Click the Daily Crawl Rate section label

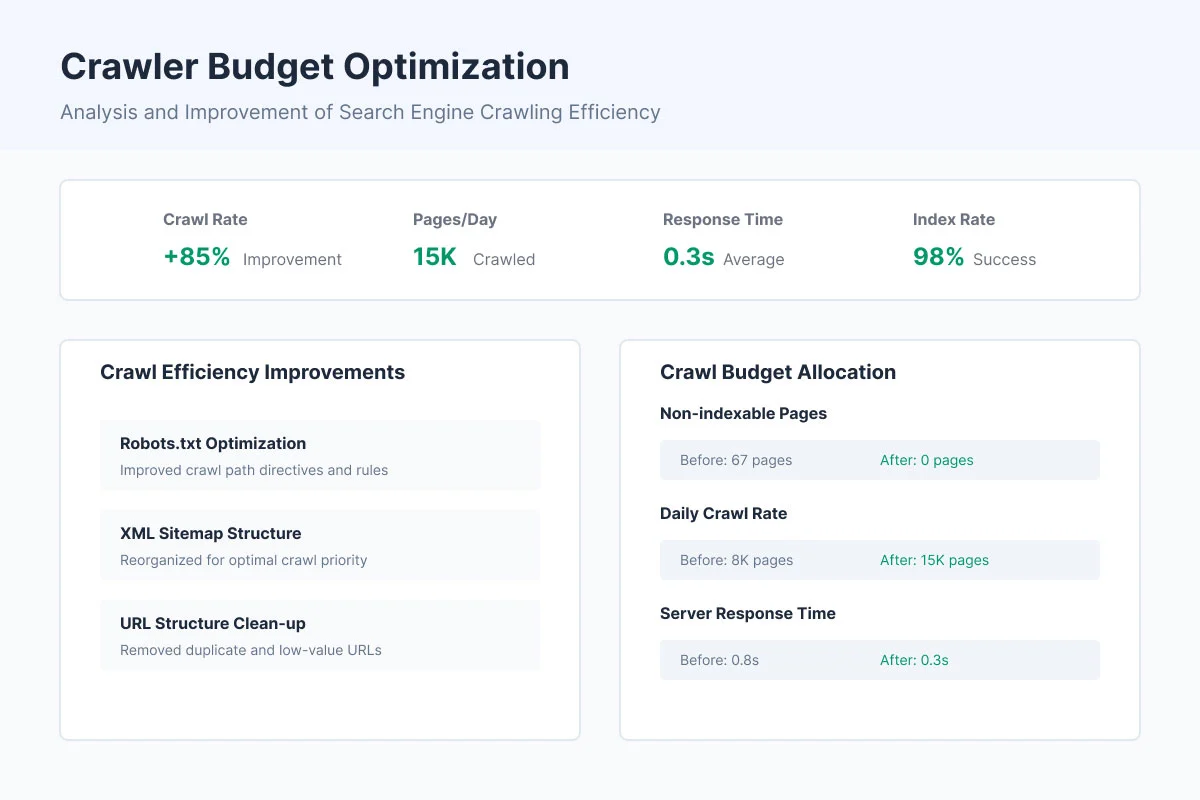point(724,513)
